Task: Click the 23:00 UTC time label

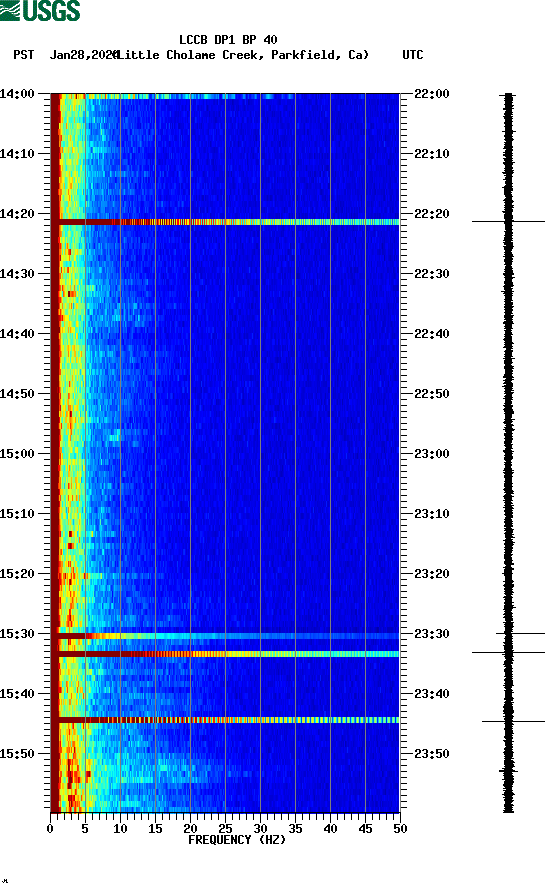Action: click(432, 454)
